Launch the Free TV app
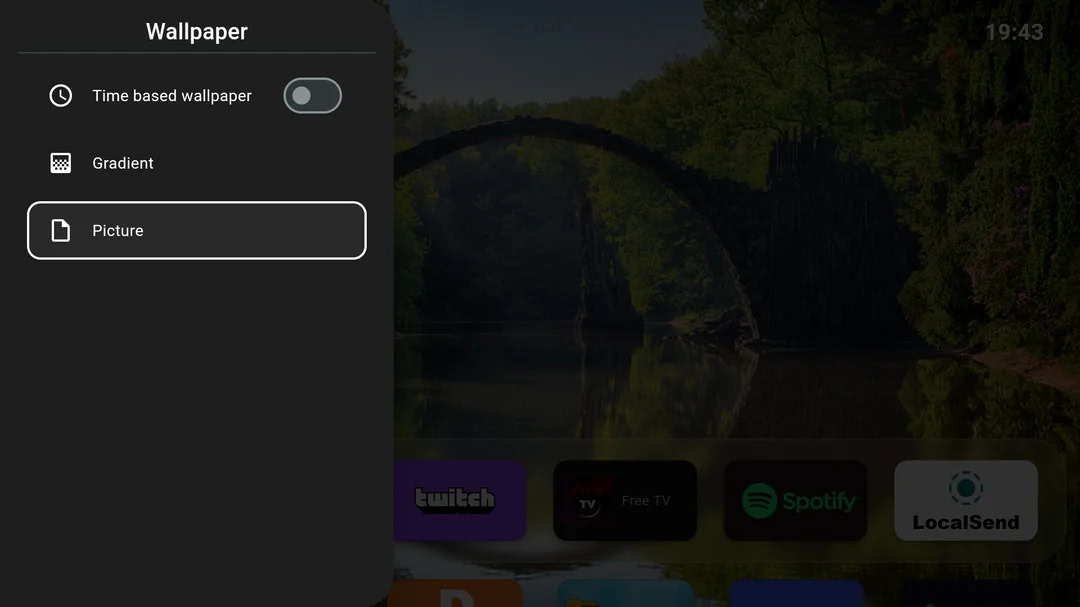Image resolution: width=1080 pixels, height=607 pixels. [x=625, y=500]
